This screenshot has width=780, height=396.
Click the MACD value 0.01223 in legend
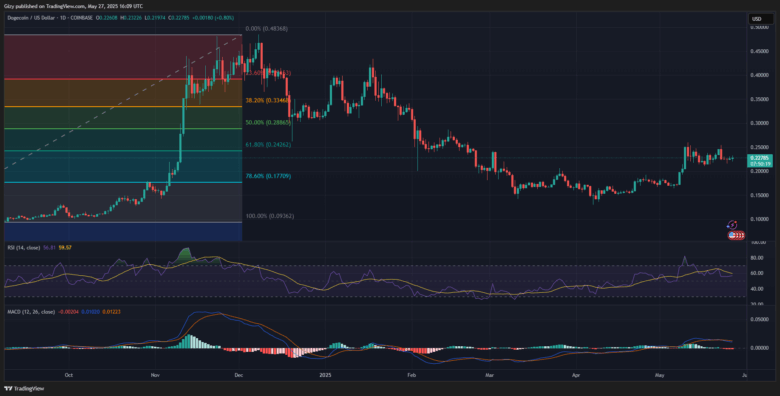click(x=112, y=312)
